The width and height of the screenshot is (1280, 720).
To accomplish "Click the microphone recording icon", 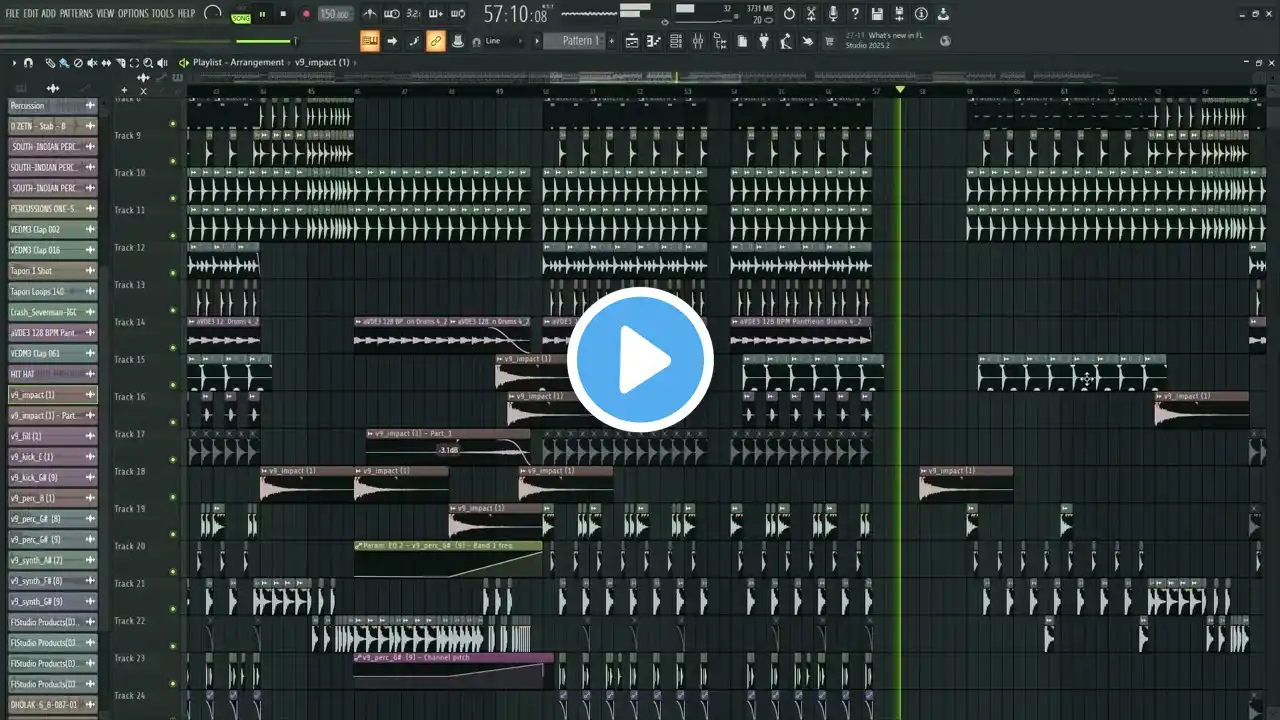I will [x=833, y=14].
